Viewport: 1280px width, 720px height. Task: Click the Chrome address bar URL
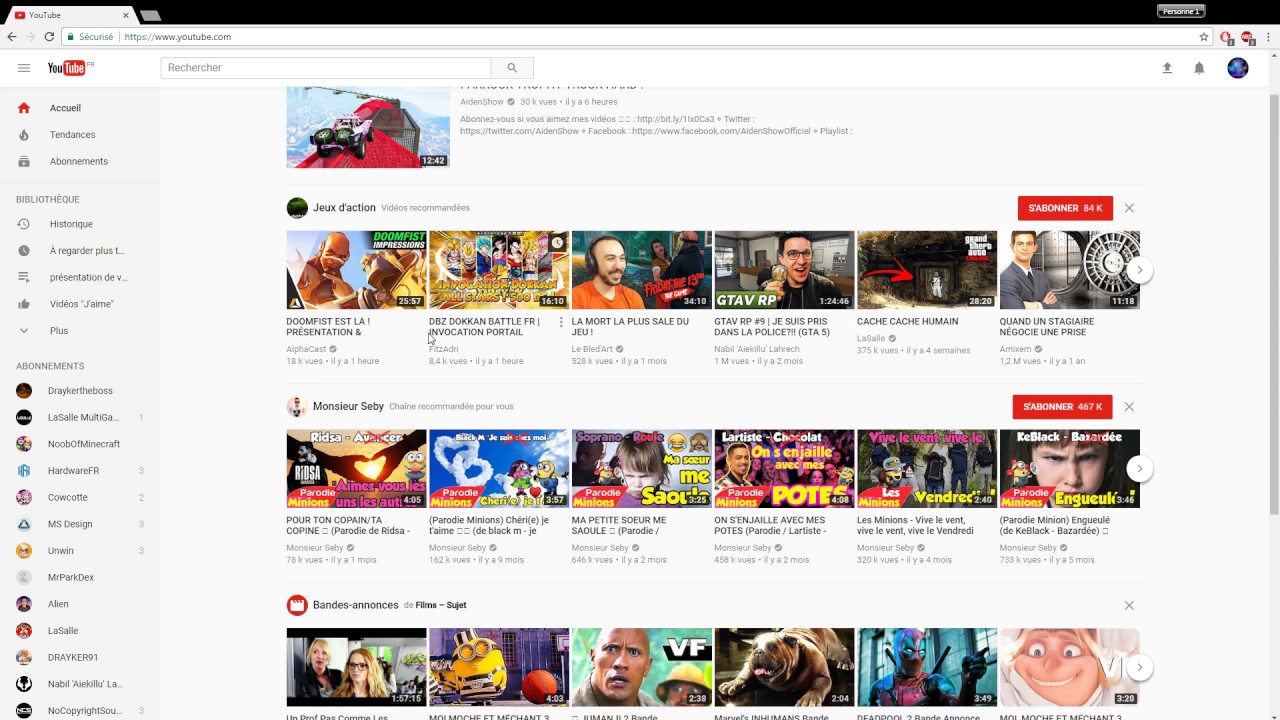178,37
